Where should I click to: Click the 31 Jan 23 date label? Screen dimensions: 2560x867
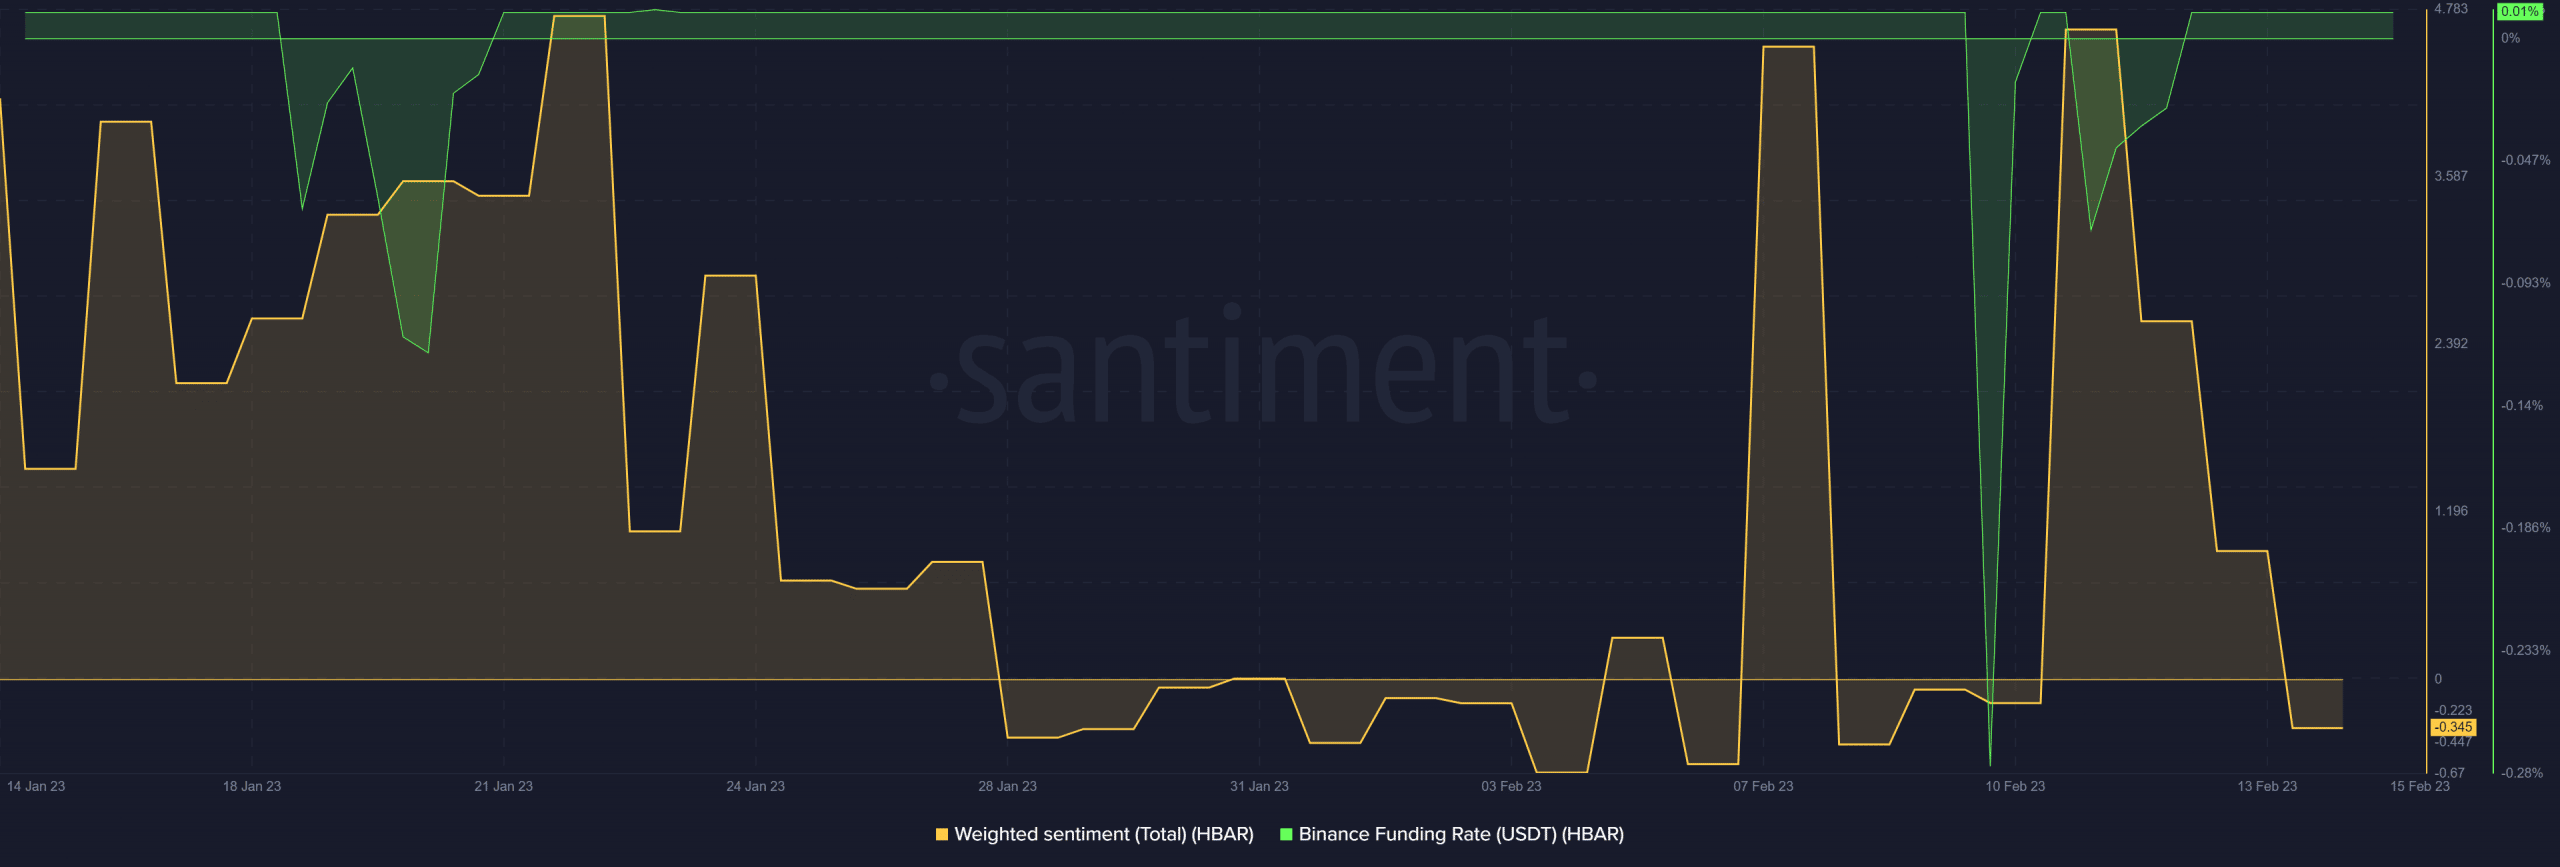(x=1260, y=786)
